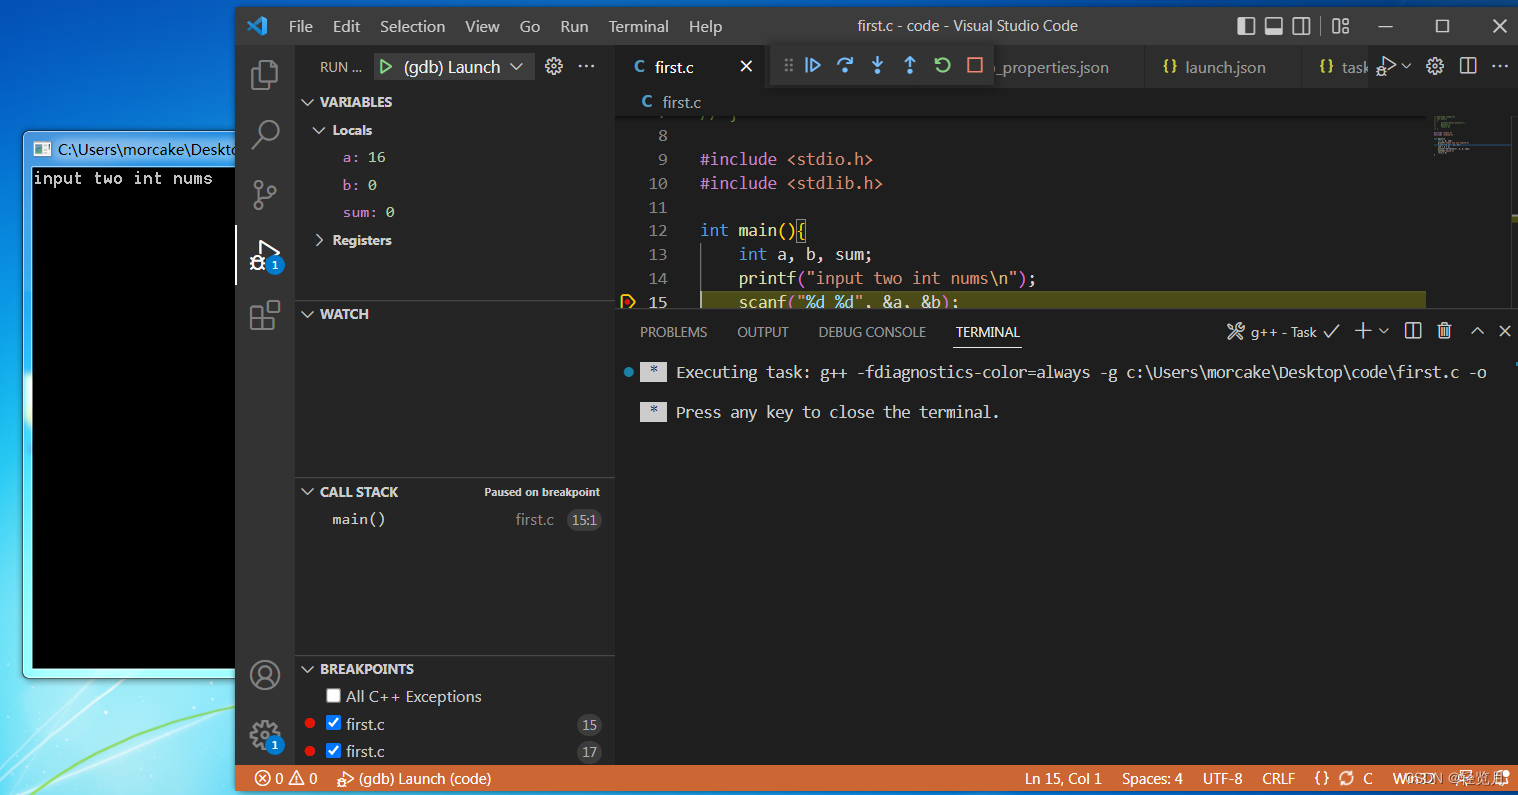Click the Step Out debug icon
The width and height of the screenshot is (1518, 795).
click(909, 65)
